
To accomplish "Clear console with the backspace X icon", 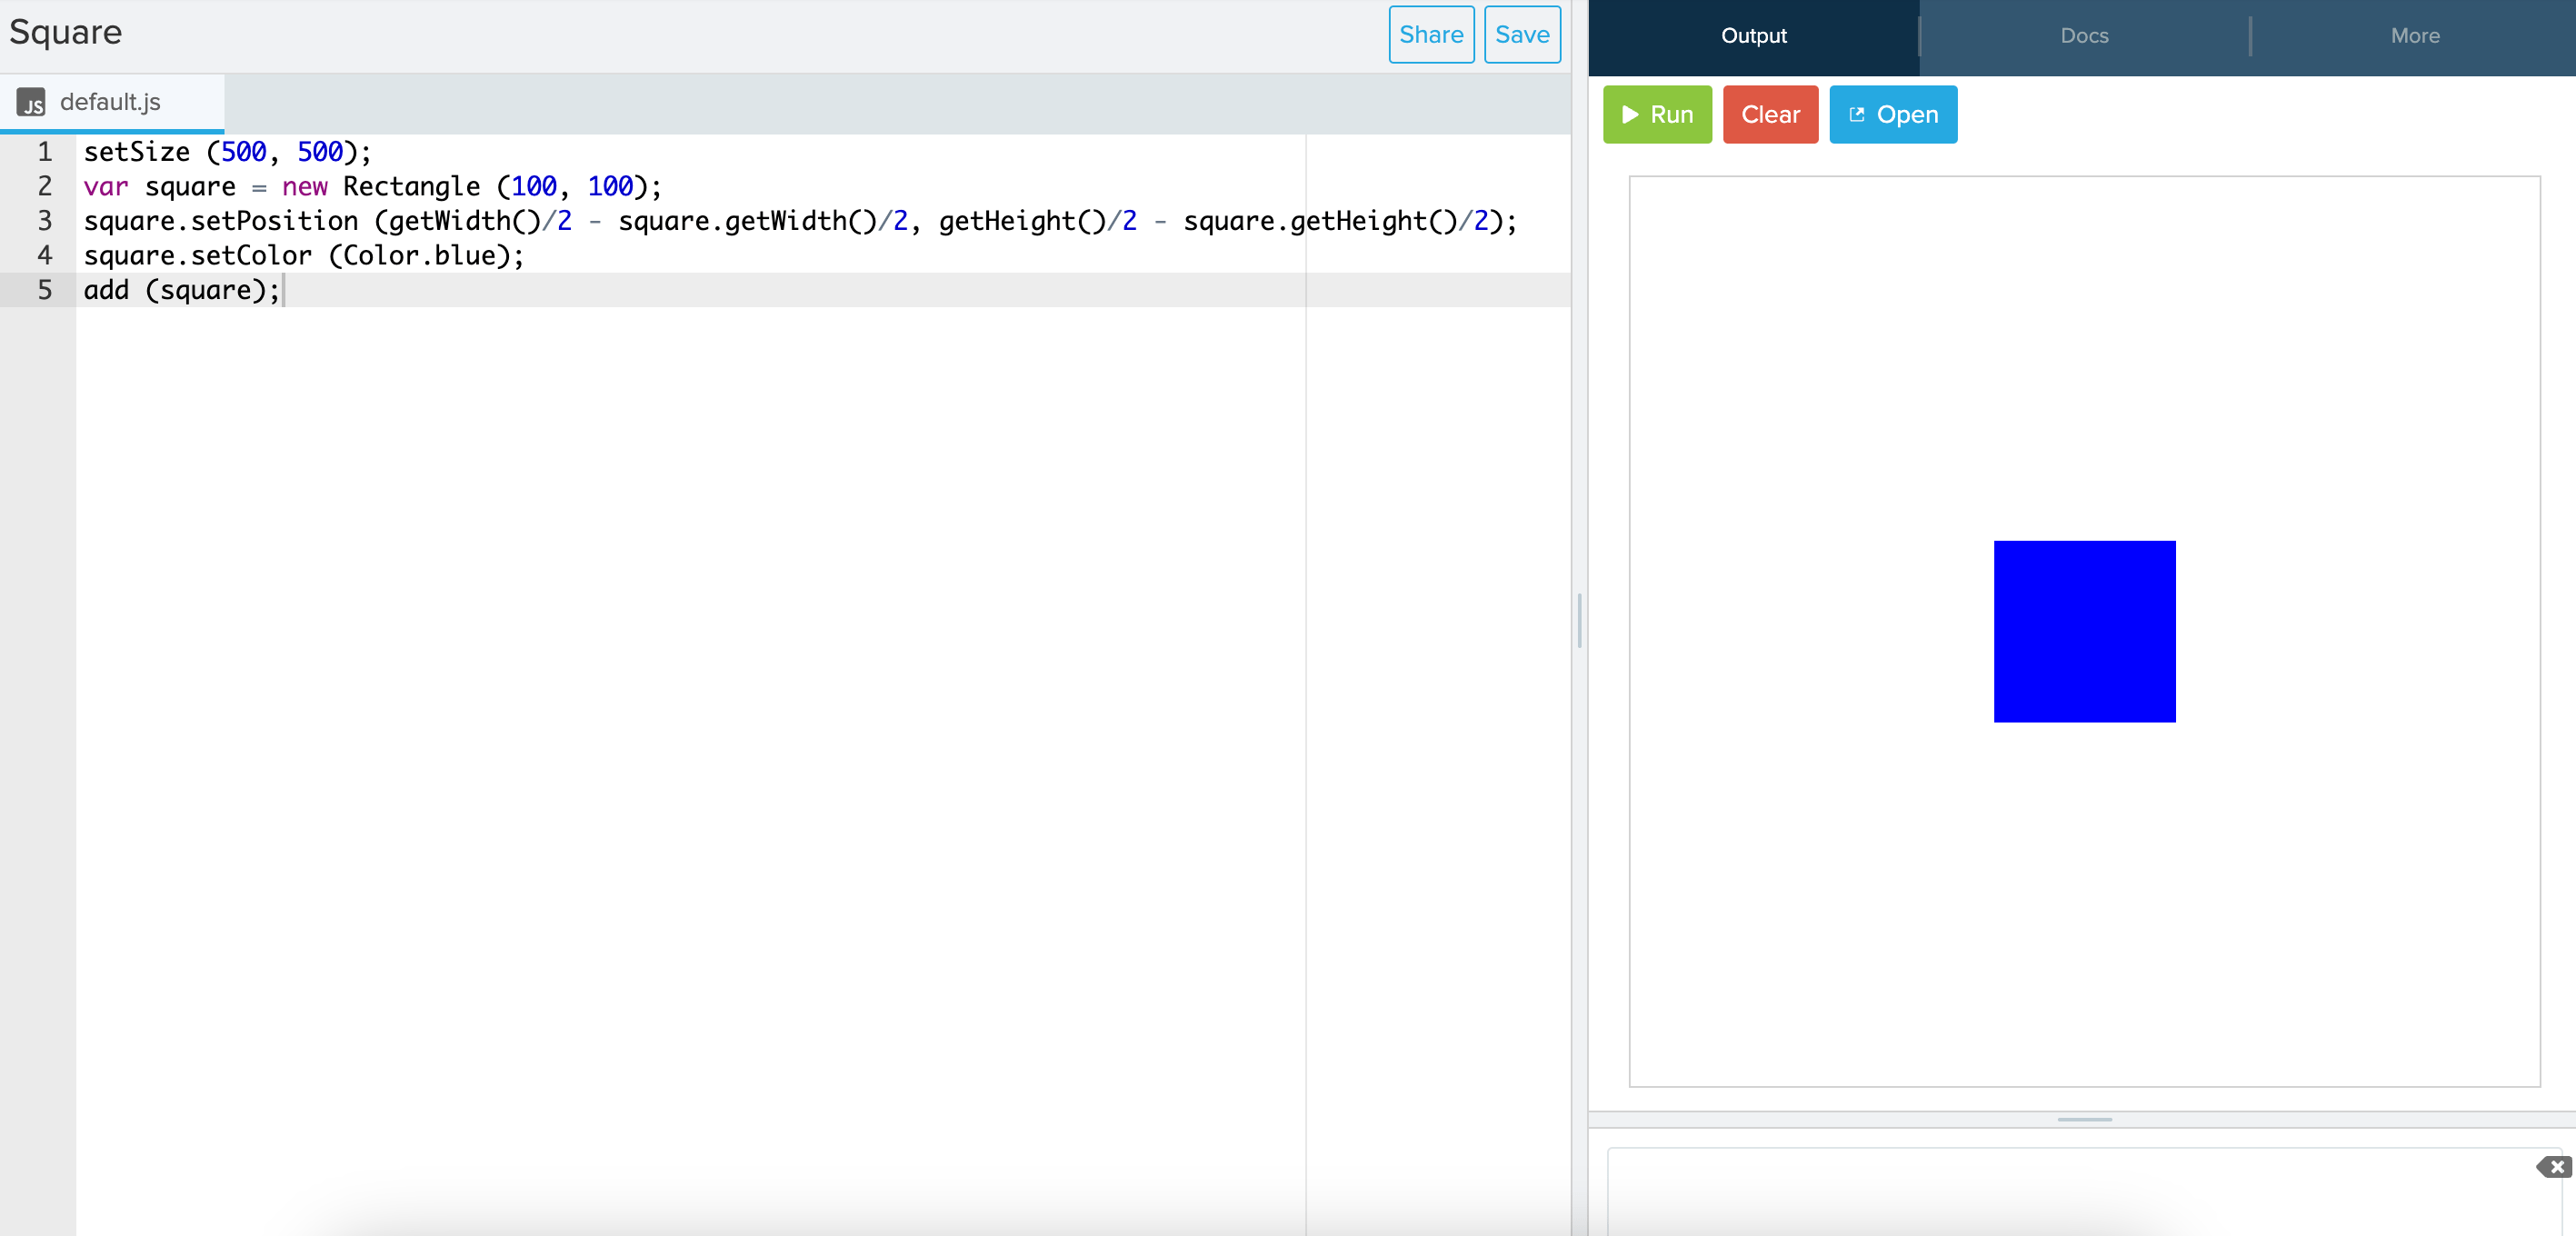I will coord(2554,1166).
